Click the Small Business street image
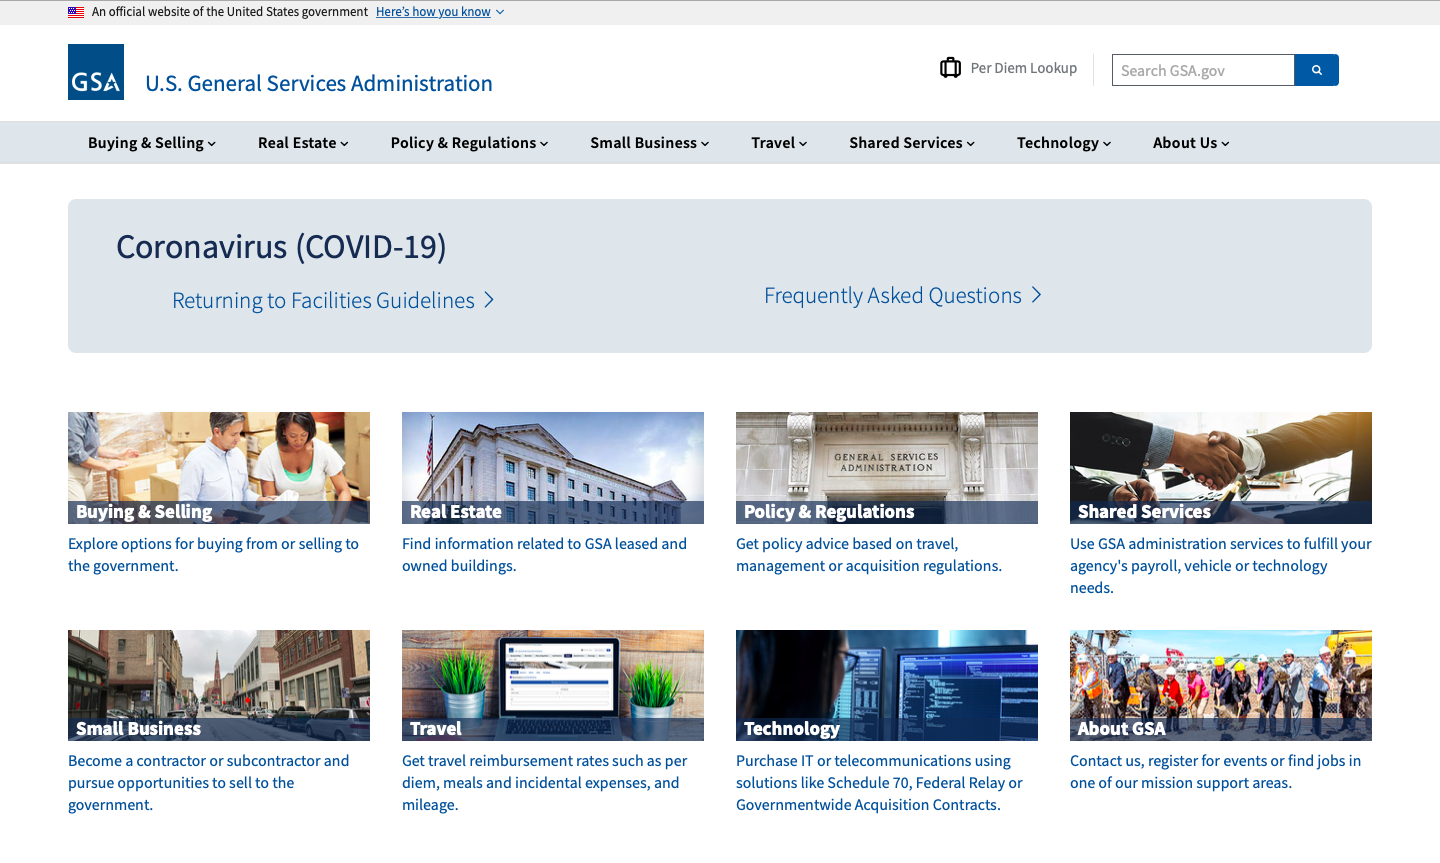 (x=219, y=685)
